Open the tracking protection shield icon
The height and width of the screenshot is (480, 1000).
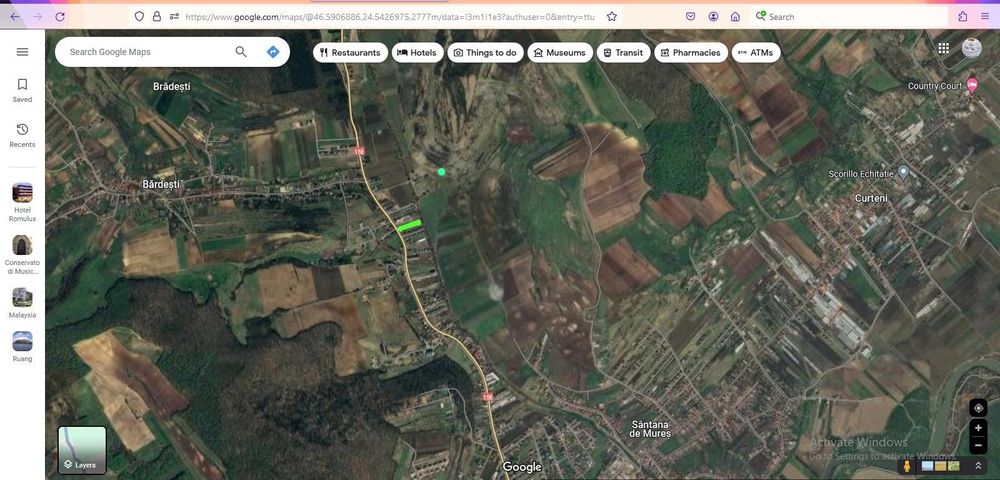[x=139, y=17]
